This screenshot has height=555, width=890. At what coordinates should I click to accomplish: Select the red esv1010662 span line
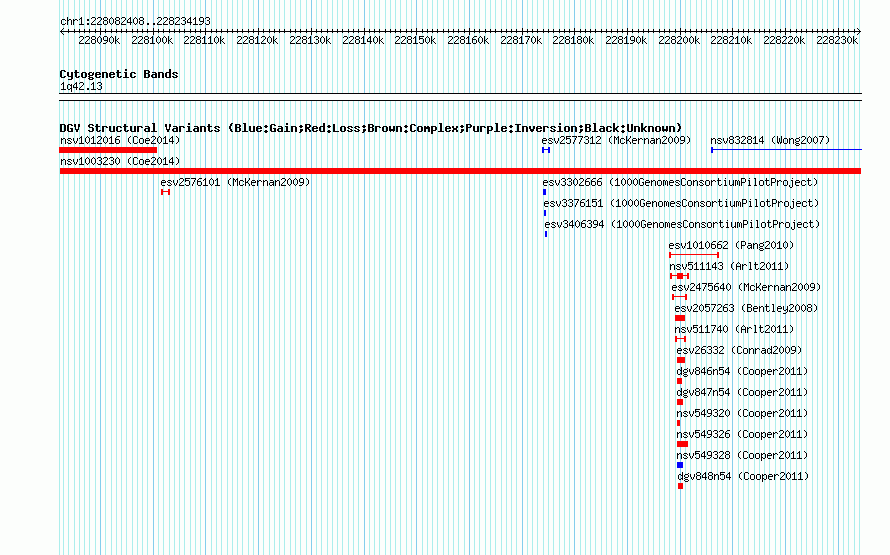tap(694, 255)
